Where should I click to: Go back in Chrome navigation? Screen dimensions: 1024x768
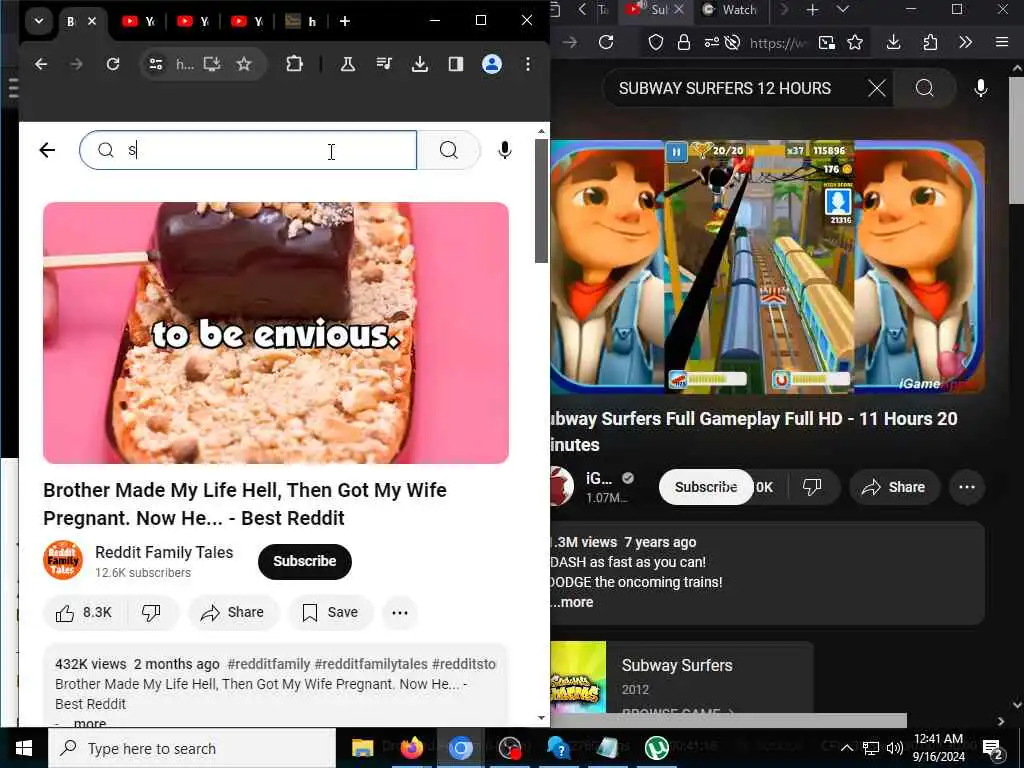tap(41, 64)
